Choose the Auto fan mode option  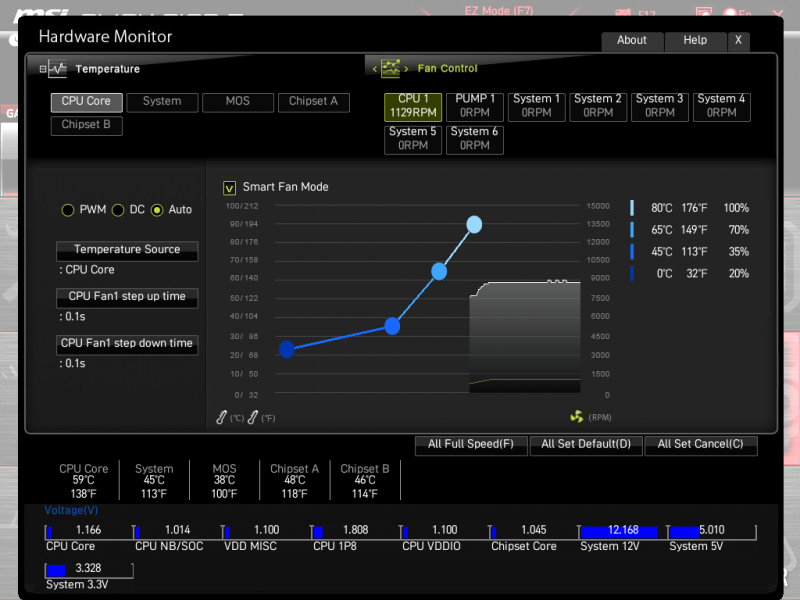point(157,210)
